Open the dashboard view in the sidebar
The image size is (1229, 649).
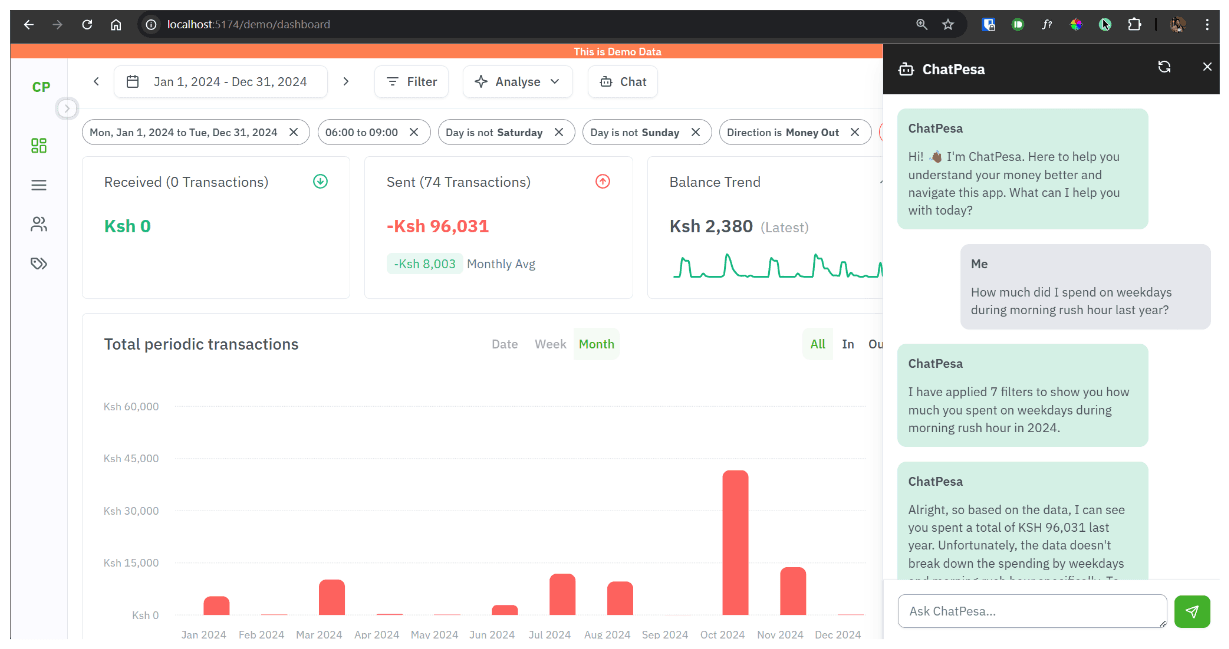point(39,146)
